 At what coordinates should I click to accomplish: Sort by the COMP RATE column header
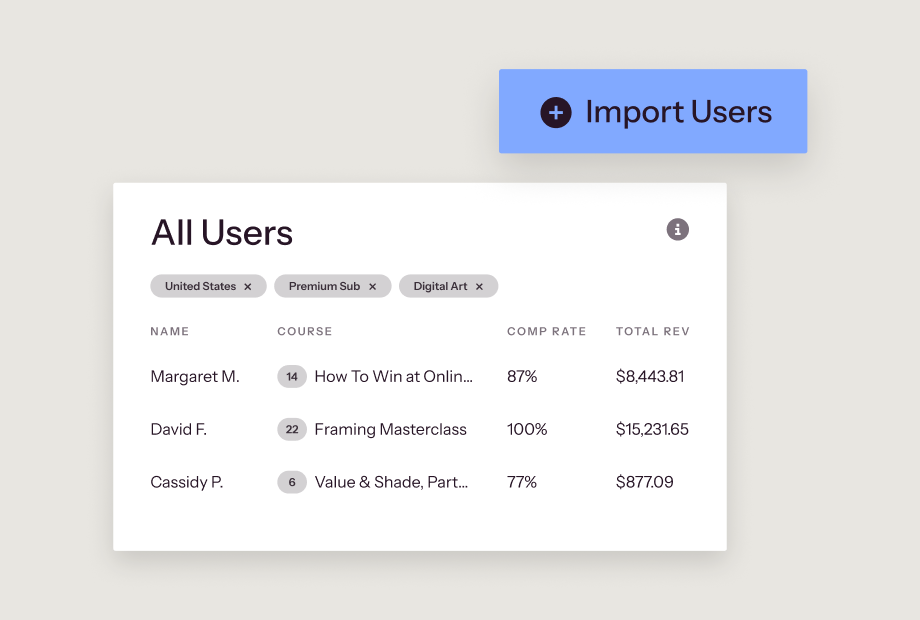coord(546,331)
